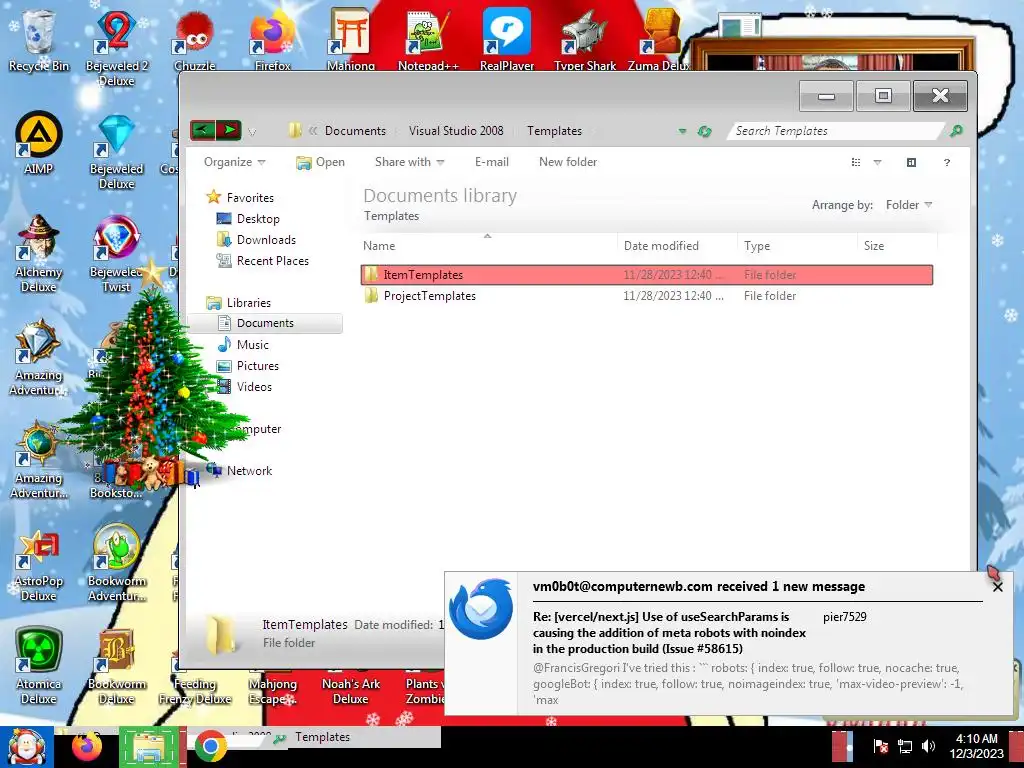Sort by Date modified column
This screenshot has height=768, width=1024.
pyautogui.click(x=677, y=246)
